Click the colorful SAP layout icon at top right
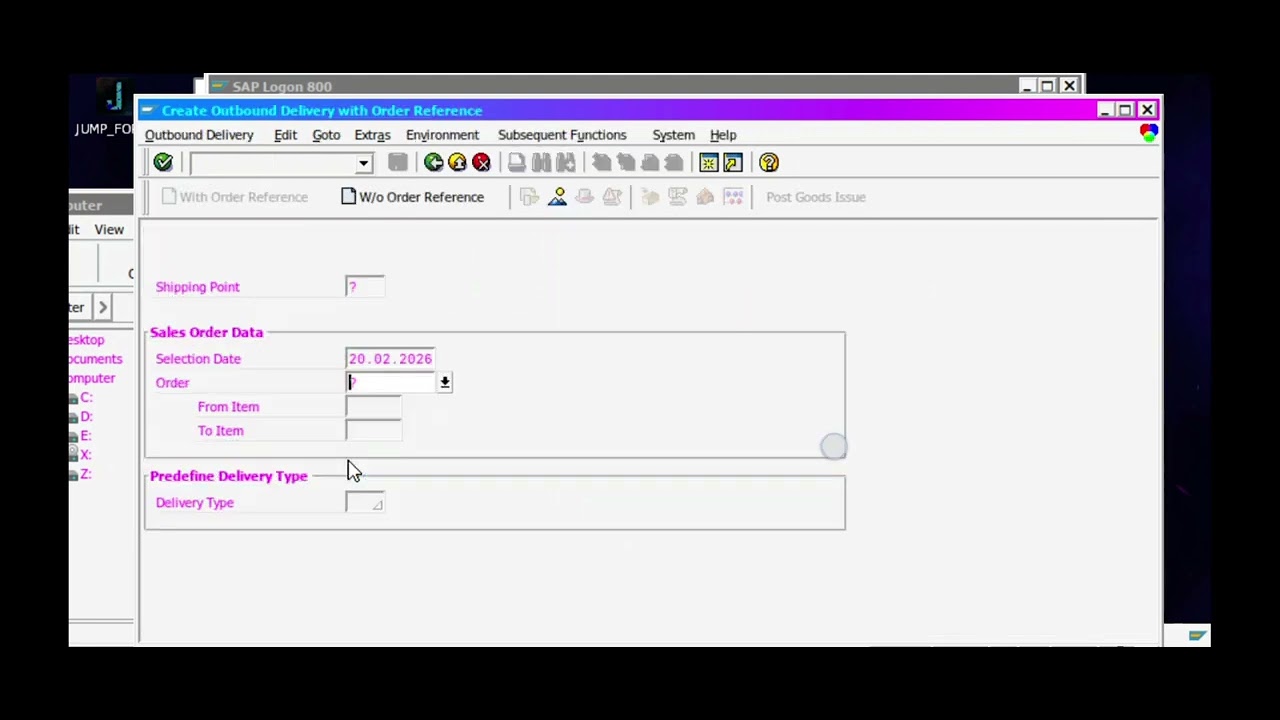 click(x=1148, y=133)
